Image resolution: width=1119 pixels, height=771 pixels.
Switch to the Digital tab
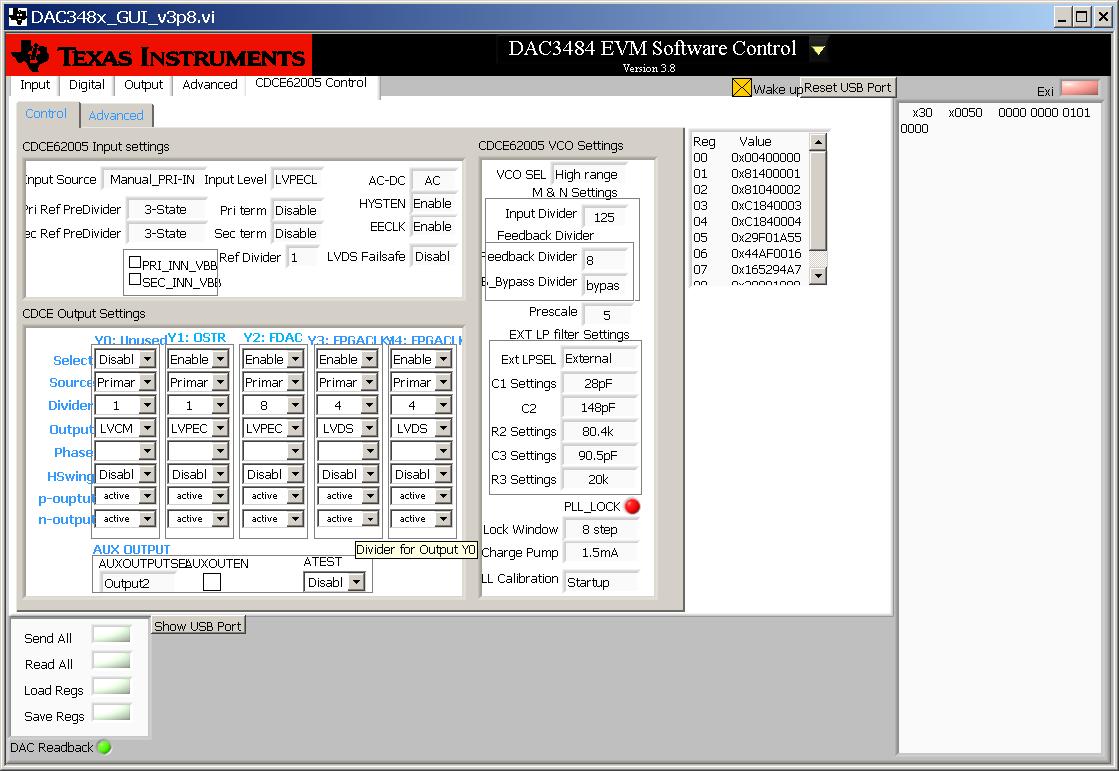tap(86, 85)
